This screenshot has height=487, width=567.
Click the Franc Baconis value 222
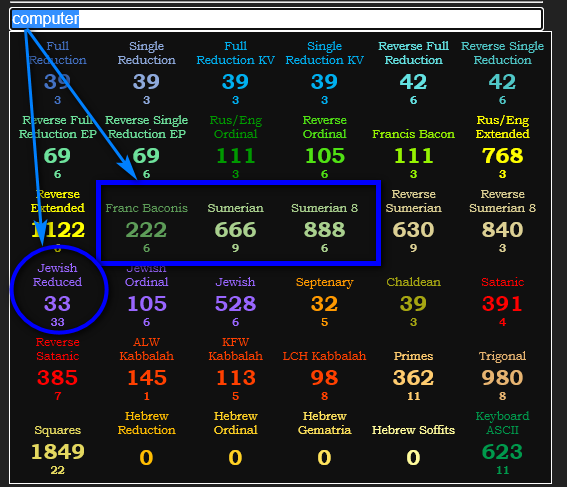tap(146, 230)
